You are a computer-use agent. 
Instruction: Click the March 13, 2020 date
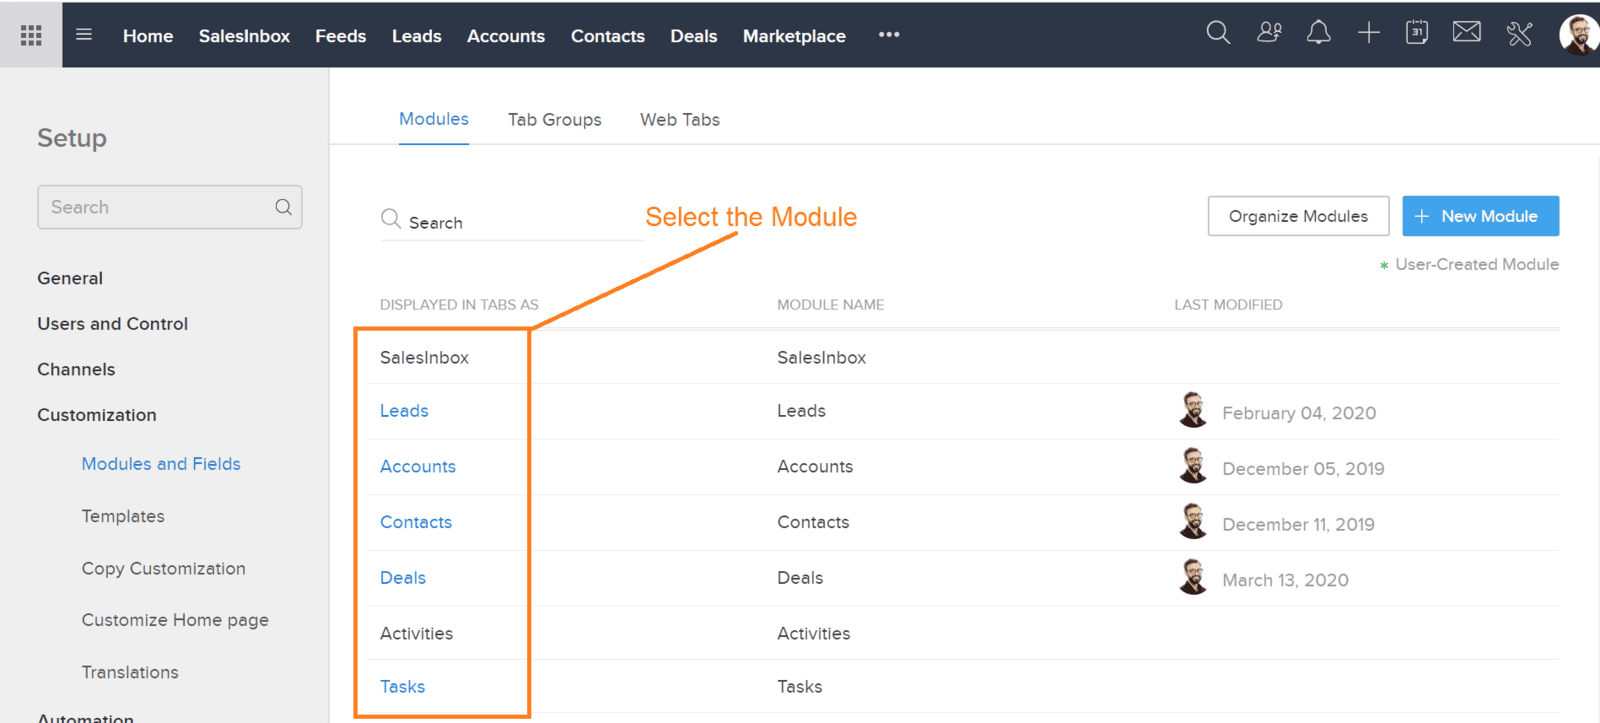pyautogui.click(x=1285, y=580)
